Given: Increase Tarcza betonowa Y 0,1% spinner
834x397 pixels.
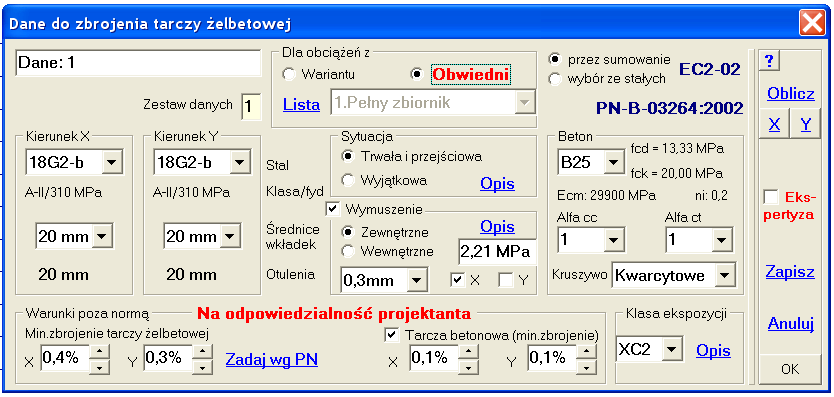Looking at the screenshot, I should pyautogui.click(x=587, y=352).
